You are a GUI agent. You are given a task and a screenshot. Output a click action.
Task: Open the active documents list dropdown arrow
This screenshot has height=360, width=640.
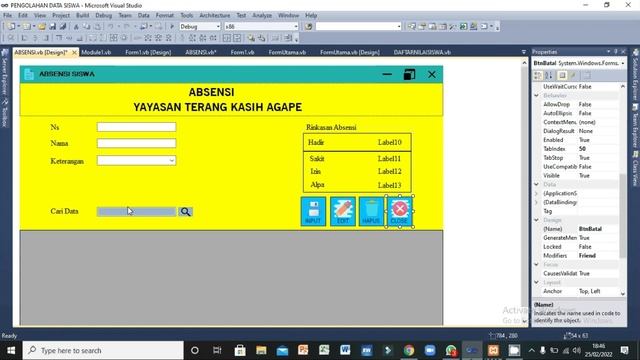pyautogui.click(x=524, y=52)
